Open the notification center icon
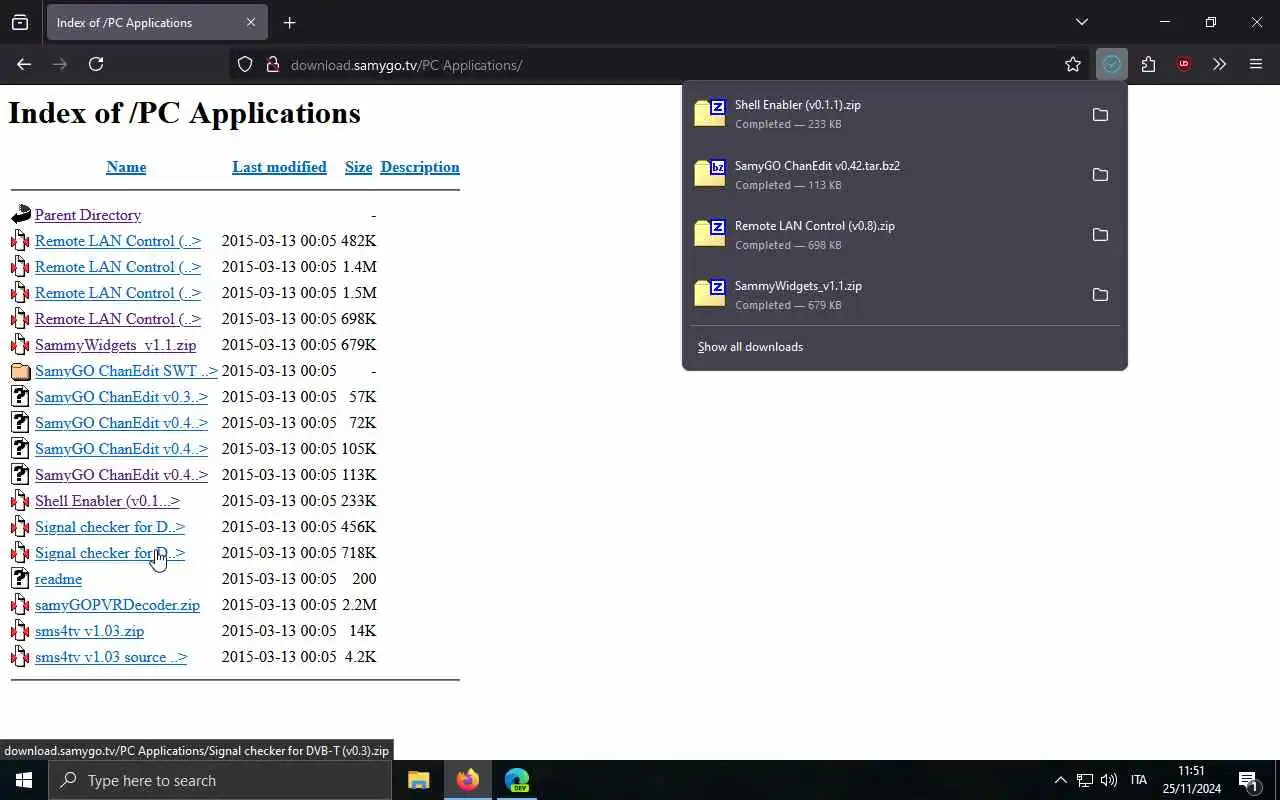 coord(1248,780)
